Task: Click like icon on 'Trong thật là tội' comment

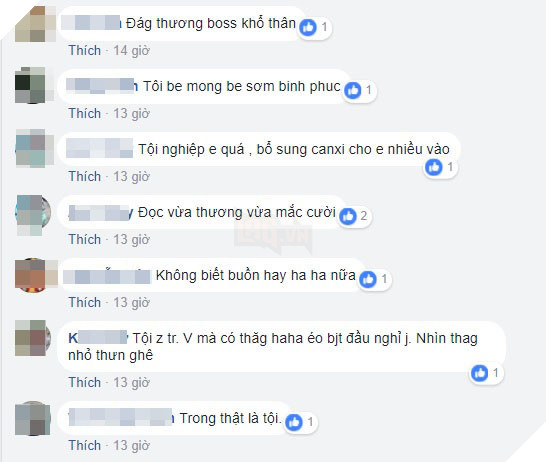Action: (294, 422)
